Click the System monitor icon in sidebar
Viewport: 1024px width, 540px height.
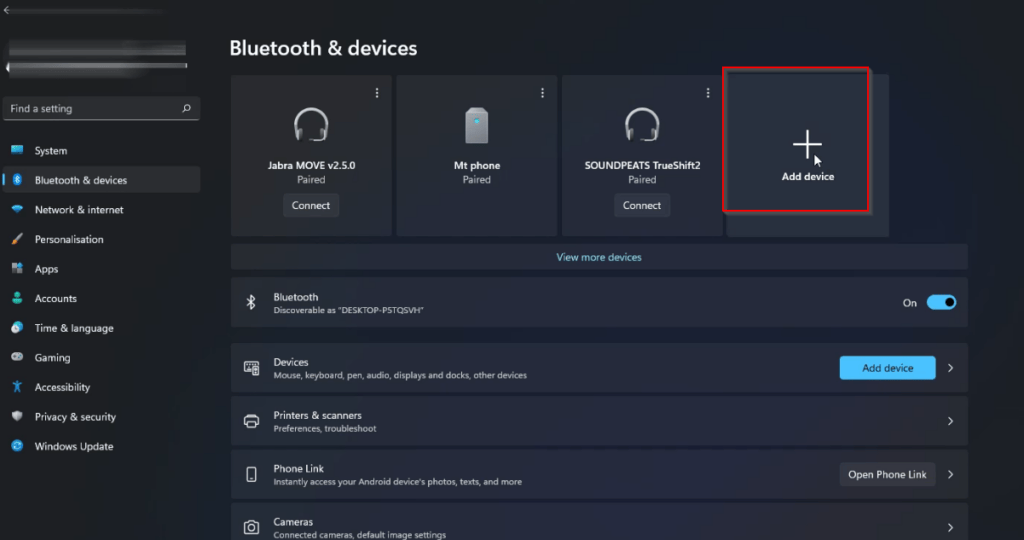coord(17,150)
